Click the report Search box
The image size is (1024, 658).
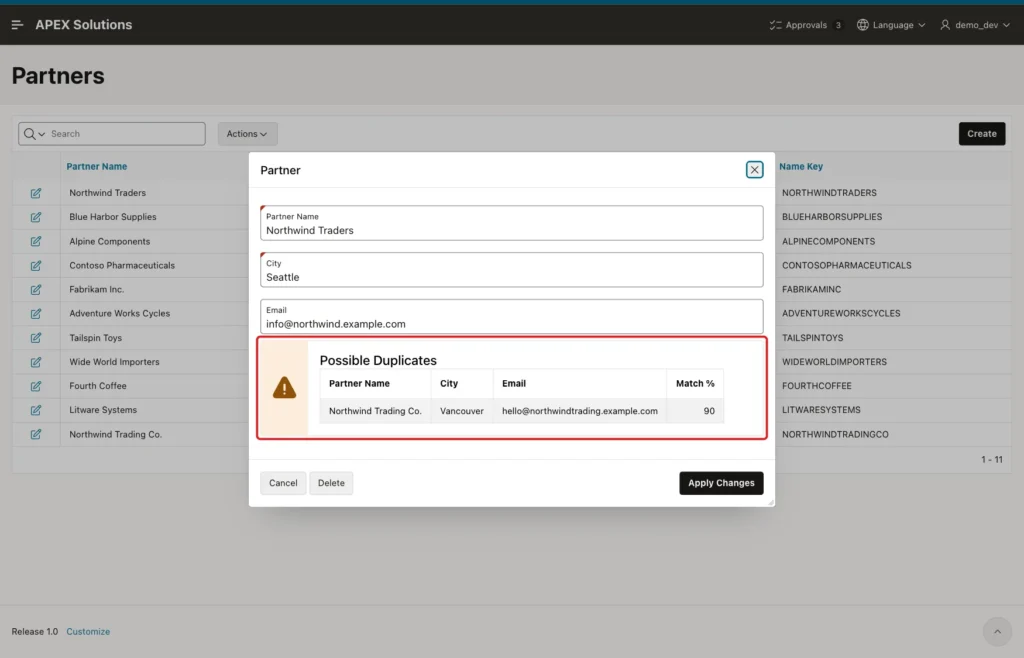click(126, 134)
